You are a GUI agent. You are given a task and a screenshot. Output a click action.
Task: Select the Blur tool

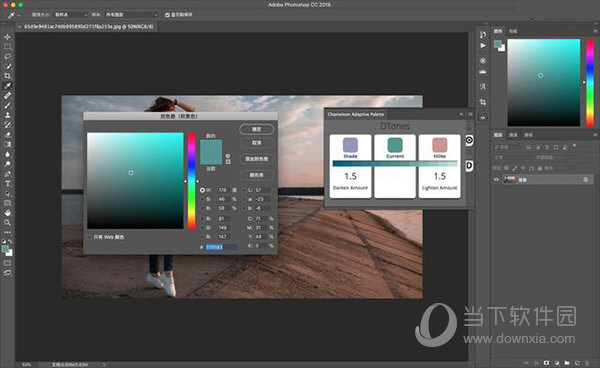(7, 154)
